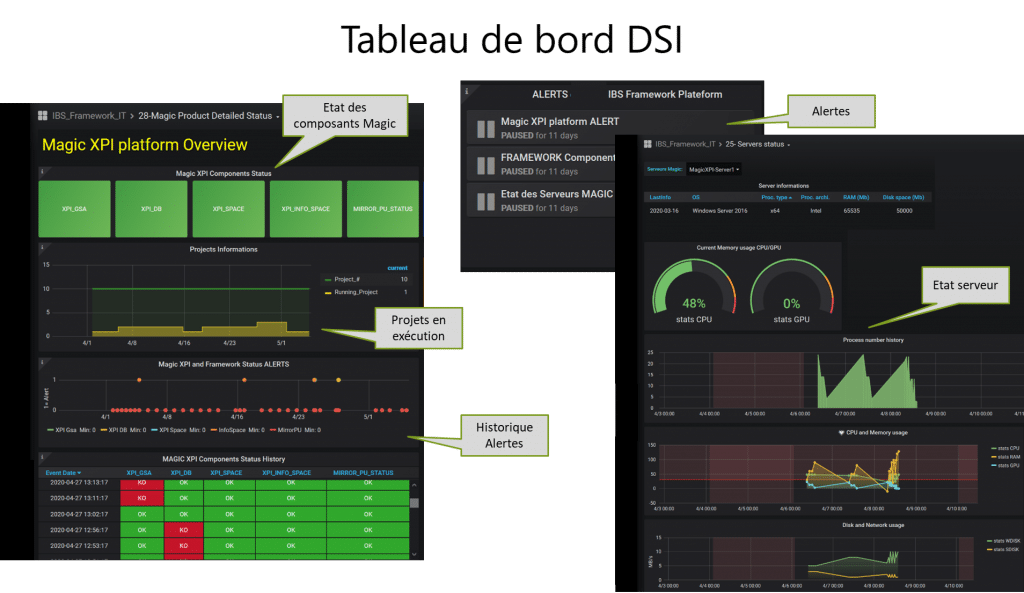Select the ALERTS panel heading

(550, 95)
